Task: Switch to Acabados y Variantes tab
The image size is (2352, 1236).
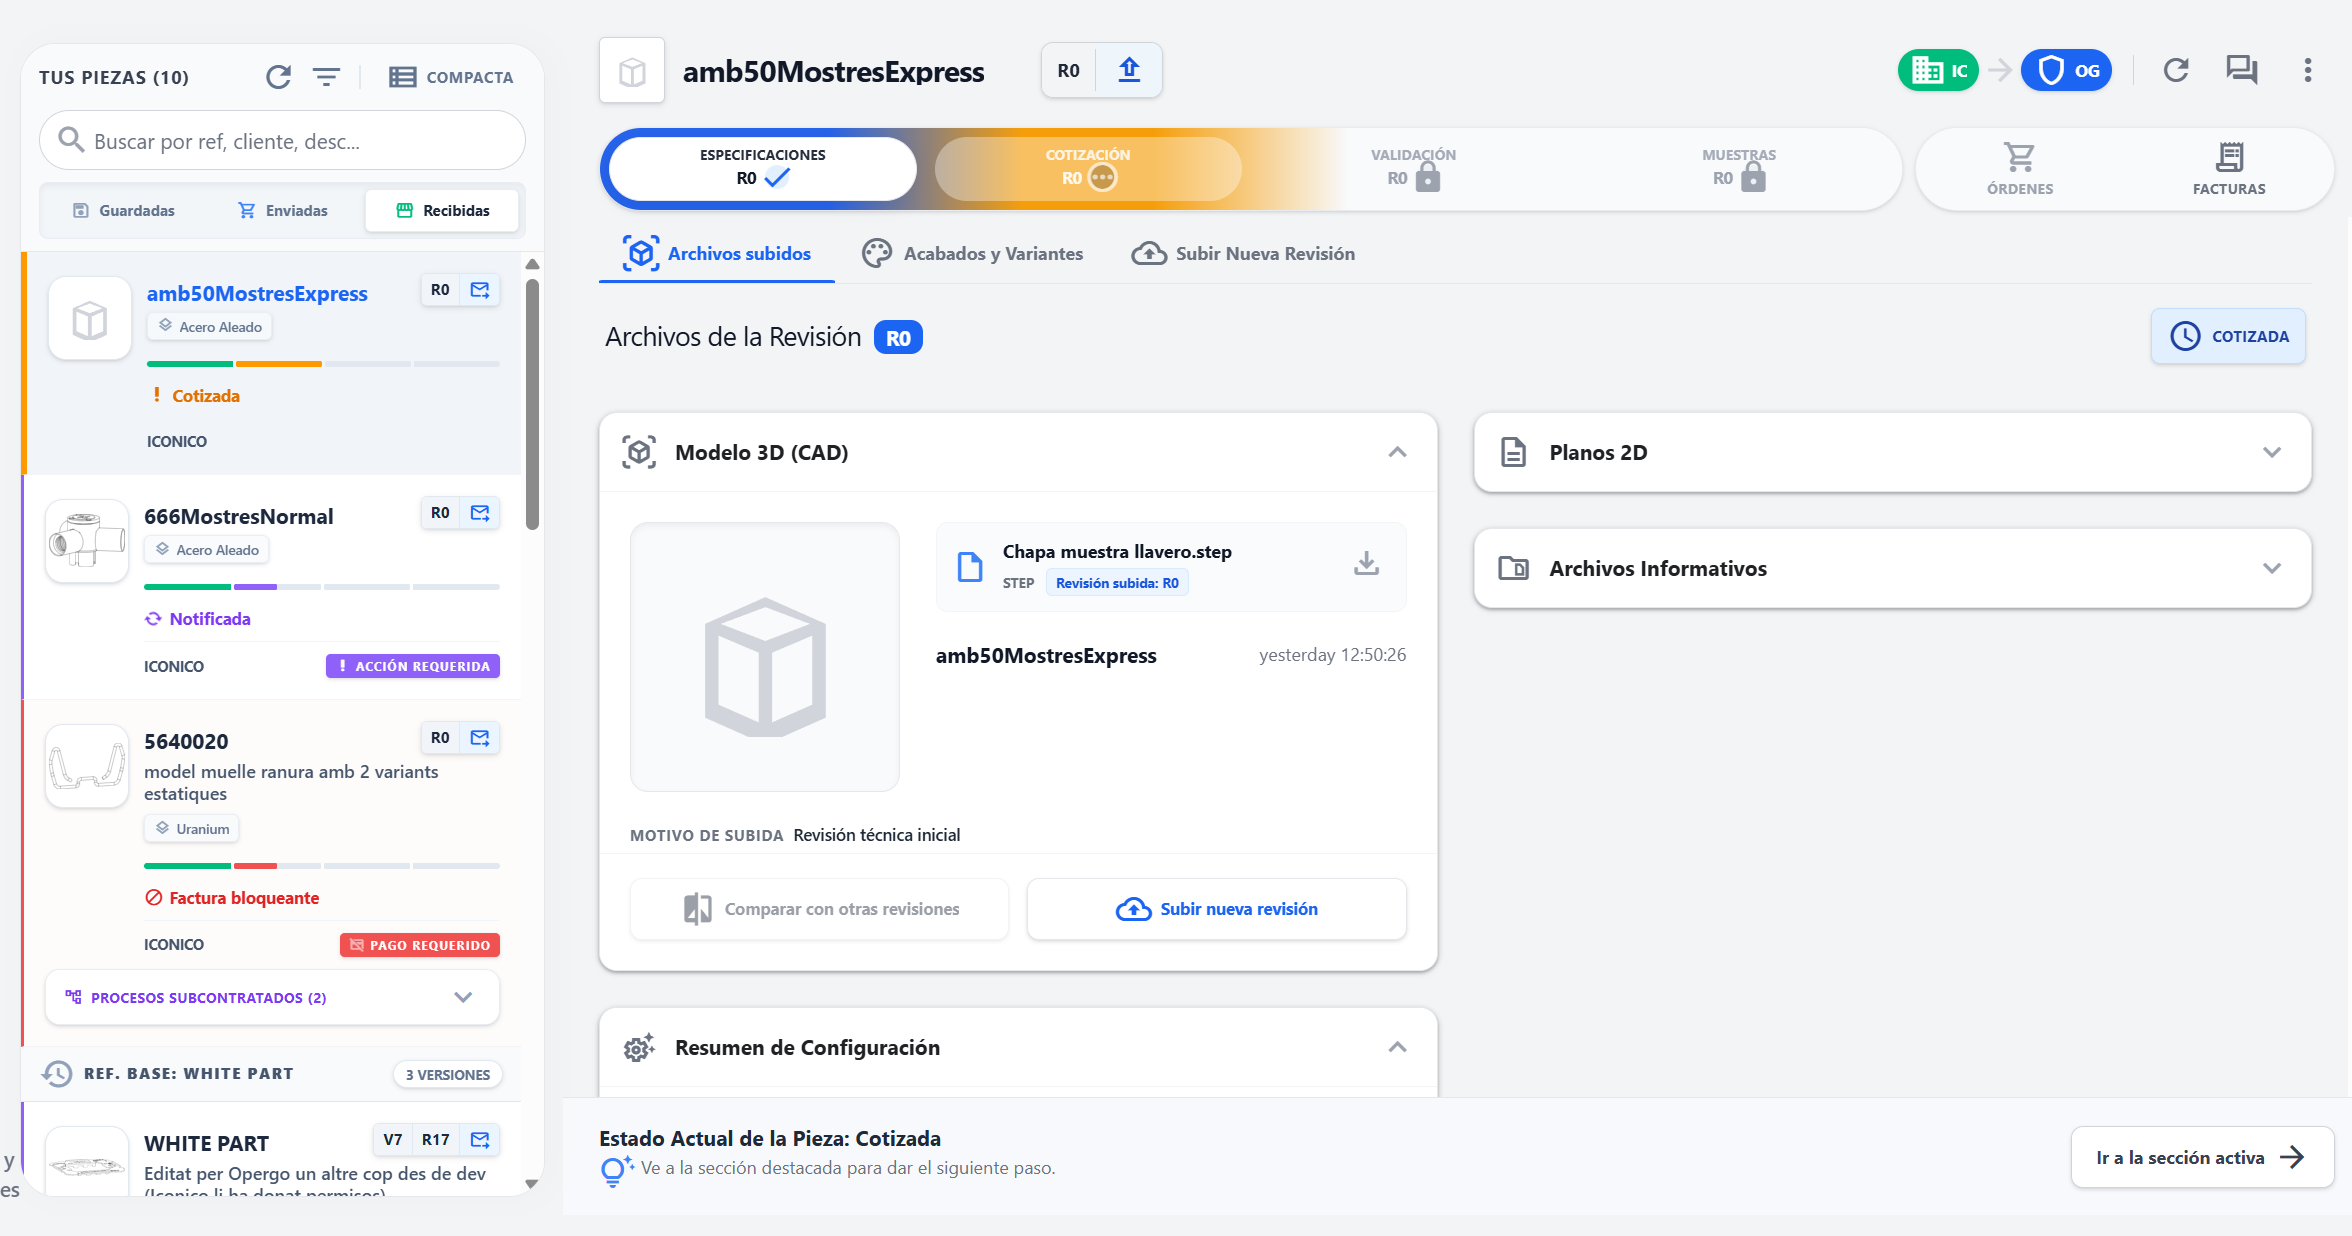Action: pyautogui.click(x=972, y=254)
